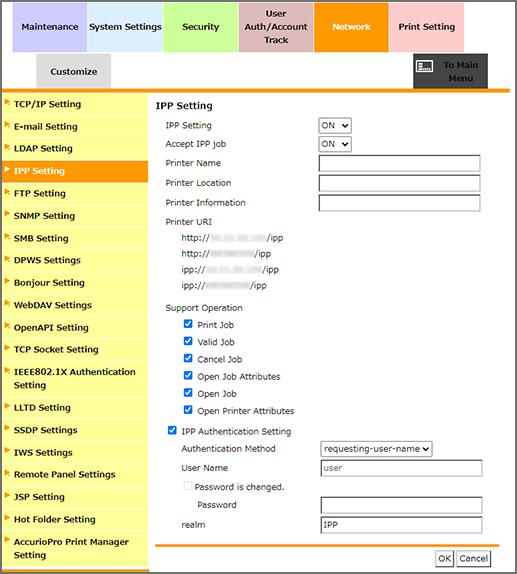Select User Auth/Account Track tab
The width and height of the screenshot is (517, 574).
276,27
